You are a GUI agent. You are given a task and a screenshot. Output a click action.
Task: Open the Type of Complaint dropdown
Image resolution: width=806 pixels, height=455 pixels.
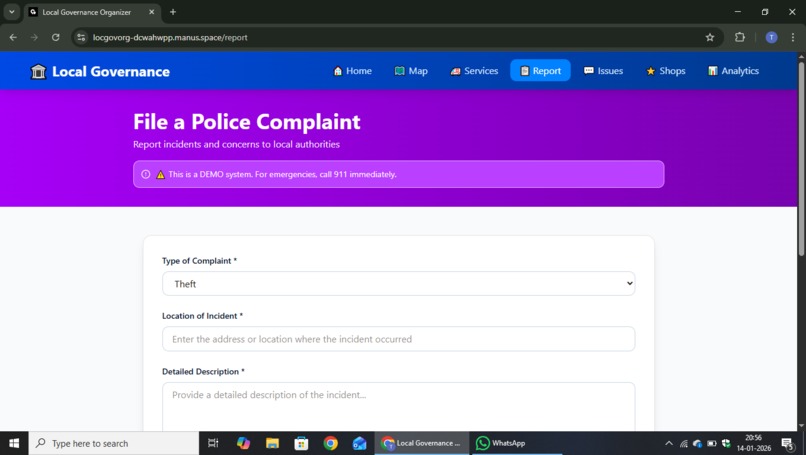coord(399,284)
